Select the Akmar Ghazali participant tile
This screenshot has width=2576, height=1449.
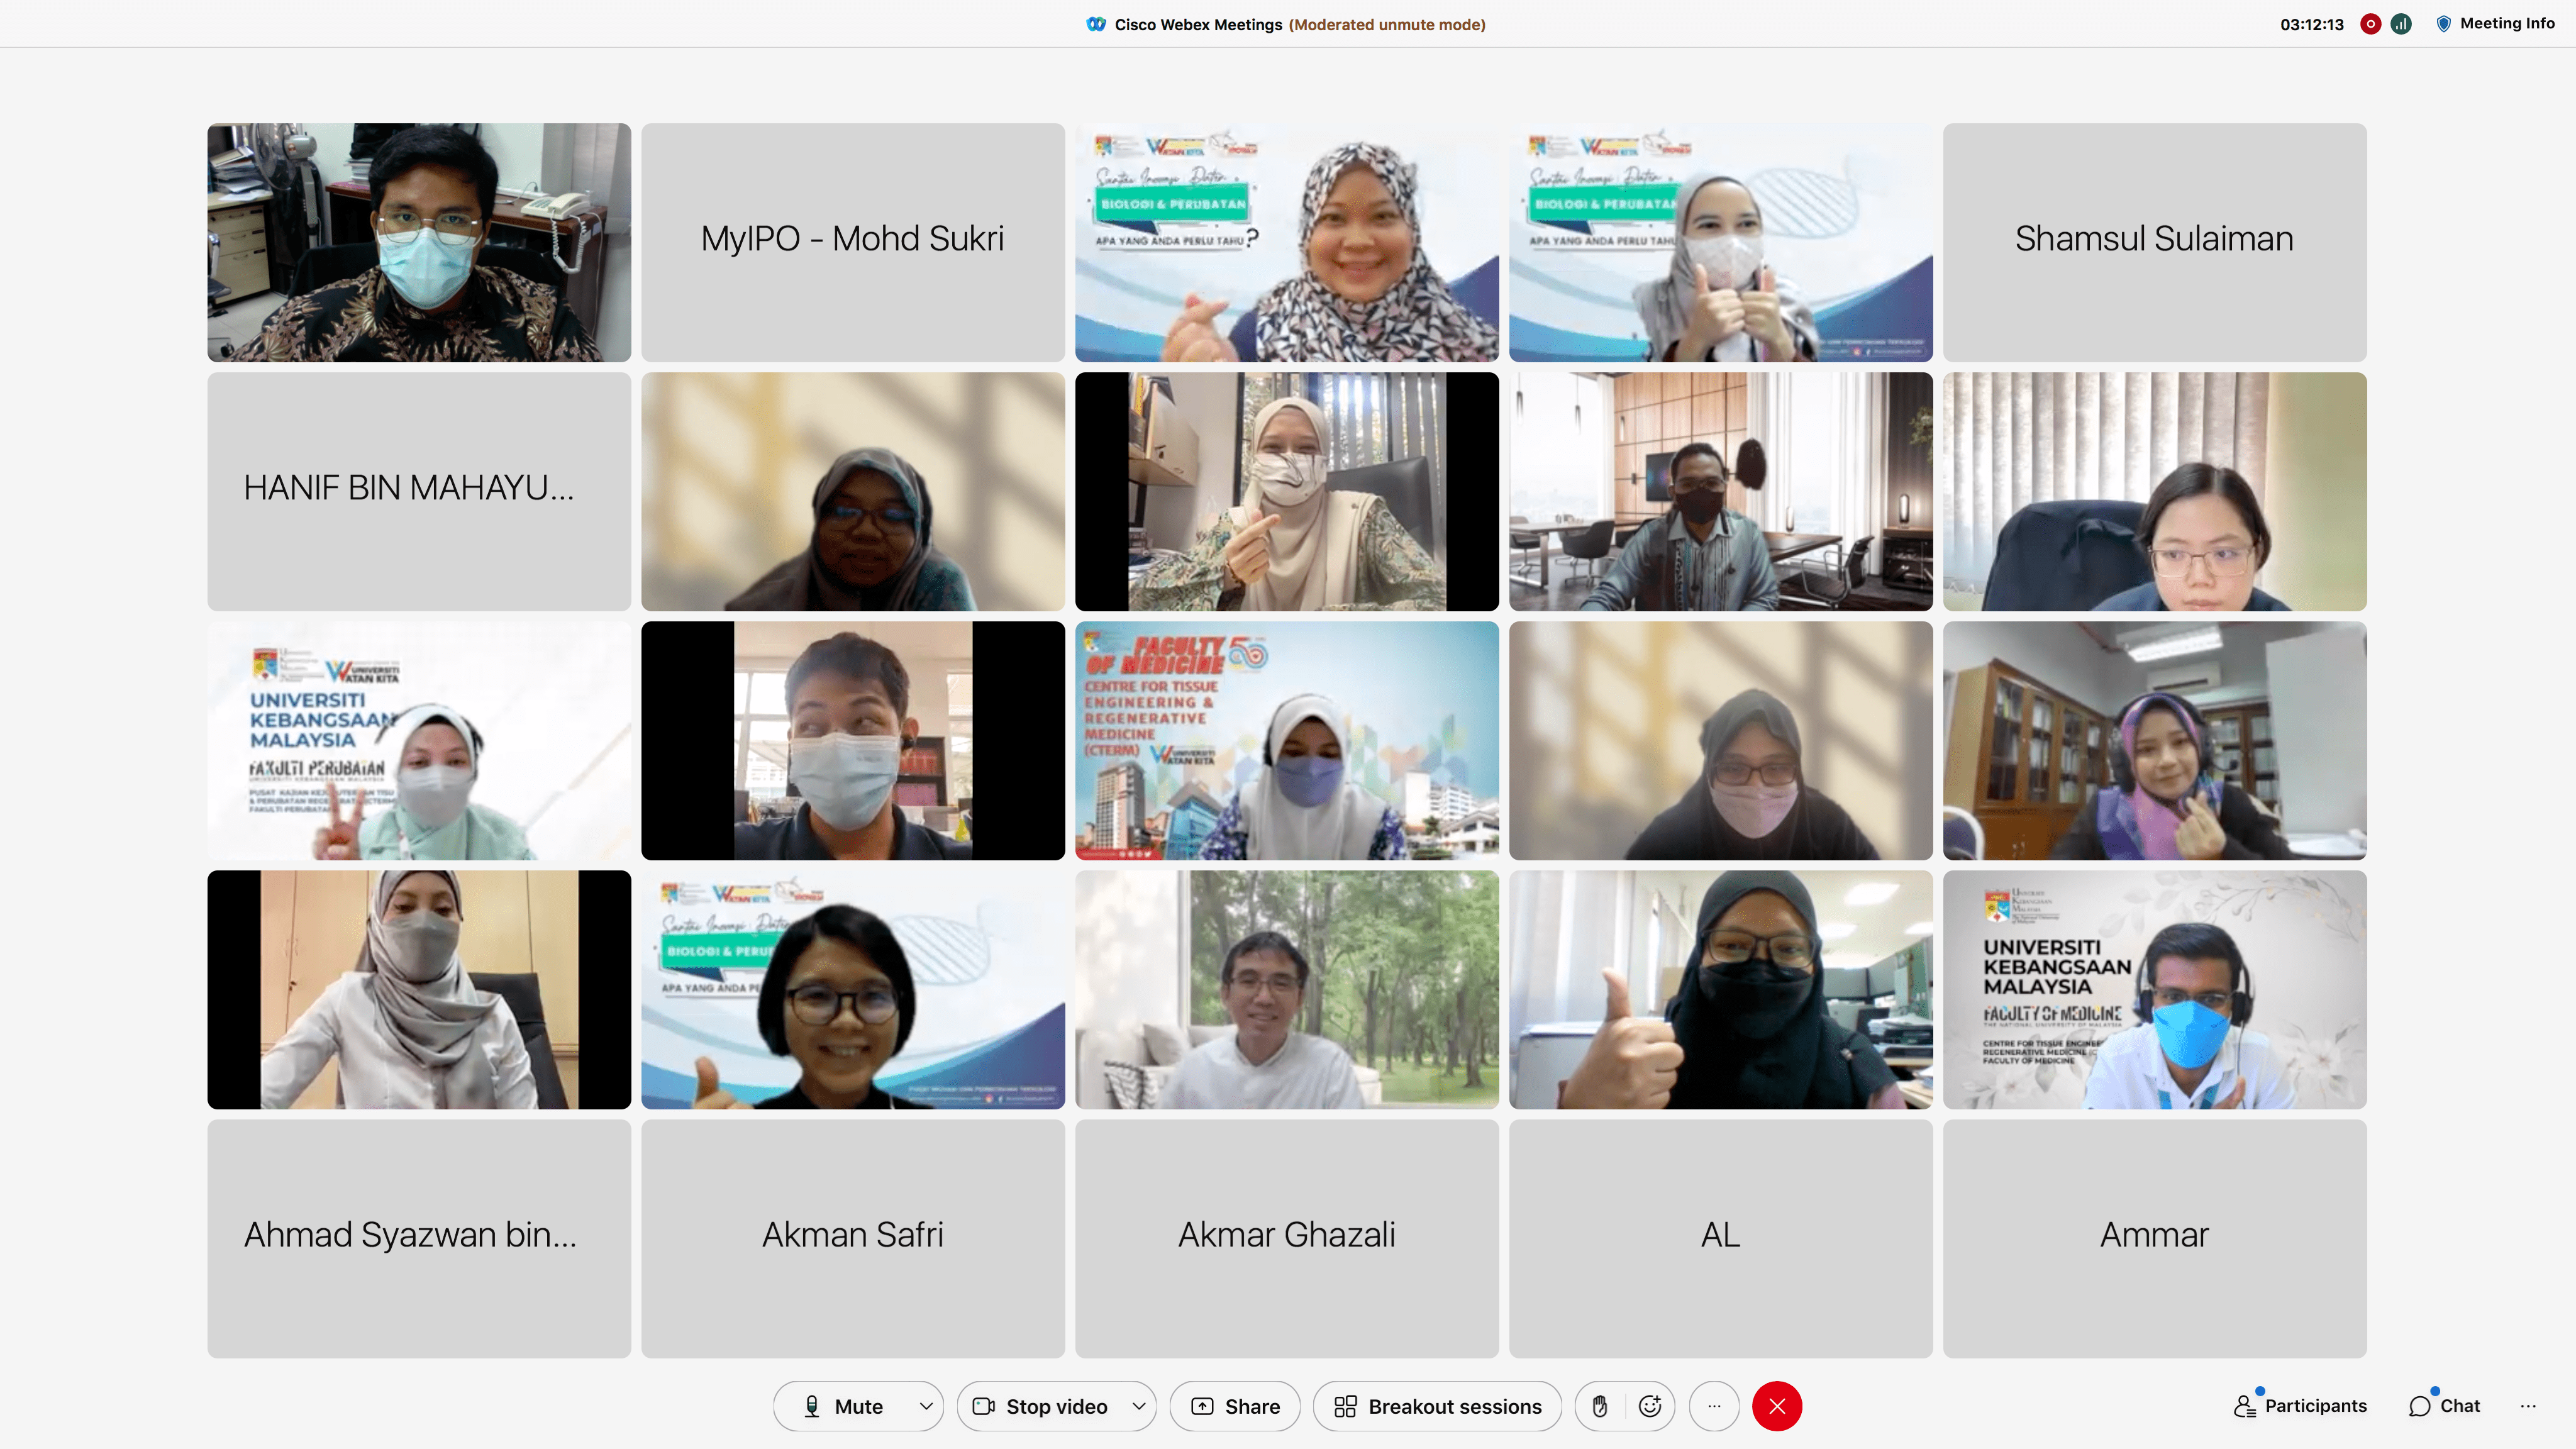[1286, 1237]
